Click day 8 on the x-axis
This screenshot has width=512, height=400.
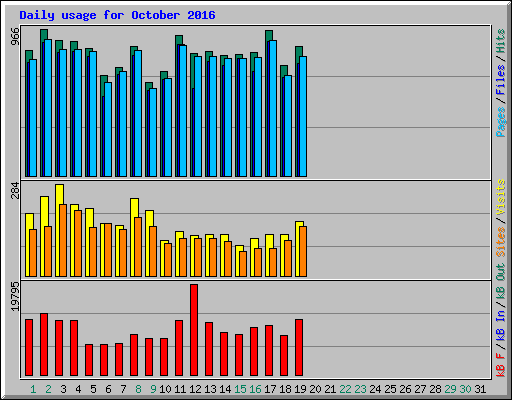pos(138,389)
